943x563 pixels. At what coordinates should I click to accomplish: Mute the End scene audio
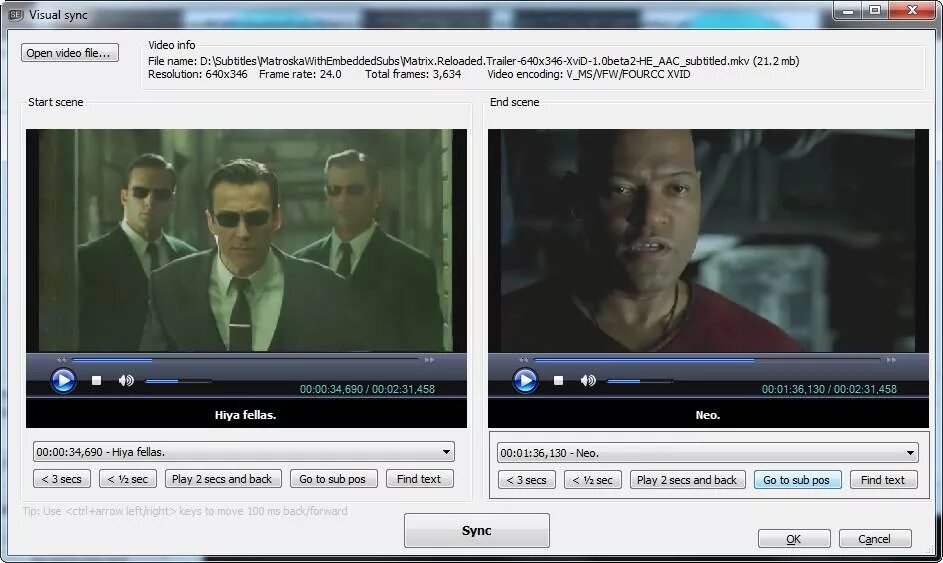coord(588,381)
